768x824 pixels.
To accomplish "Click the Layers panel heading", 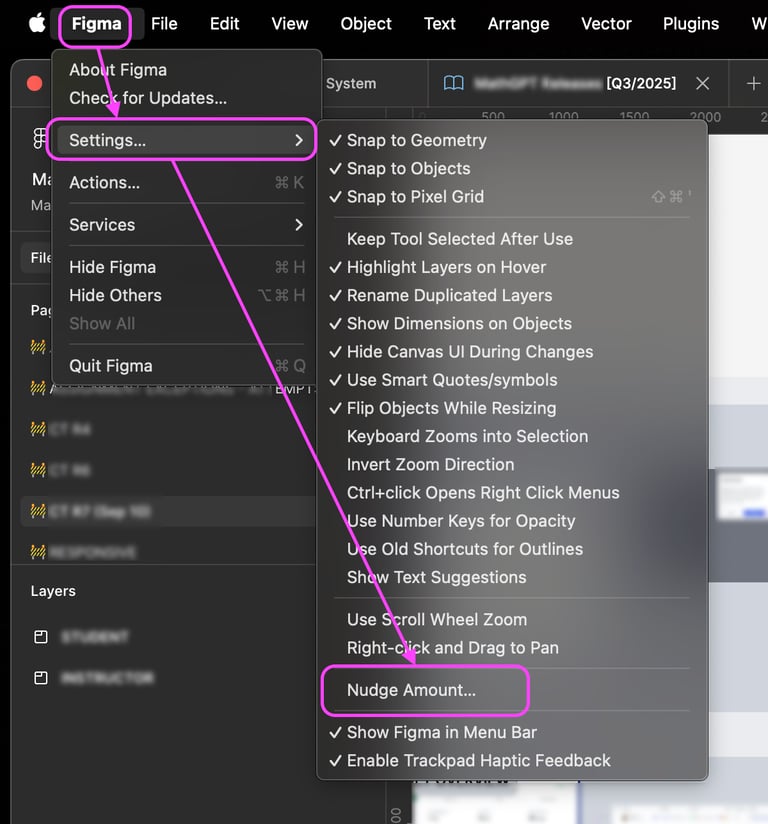I will (53, 591).
